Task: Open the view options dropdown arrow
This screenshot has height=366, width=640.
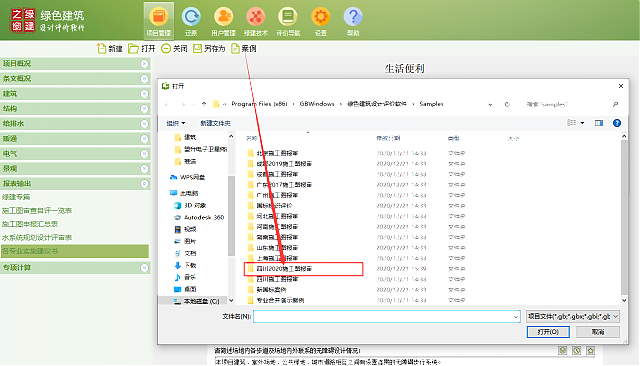Action: [x=582, y=123]
